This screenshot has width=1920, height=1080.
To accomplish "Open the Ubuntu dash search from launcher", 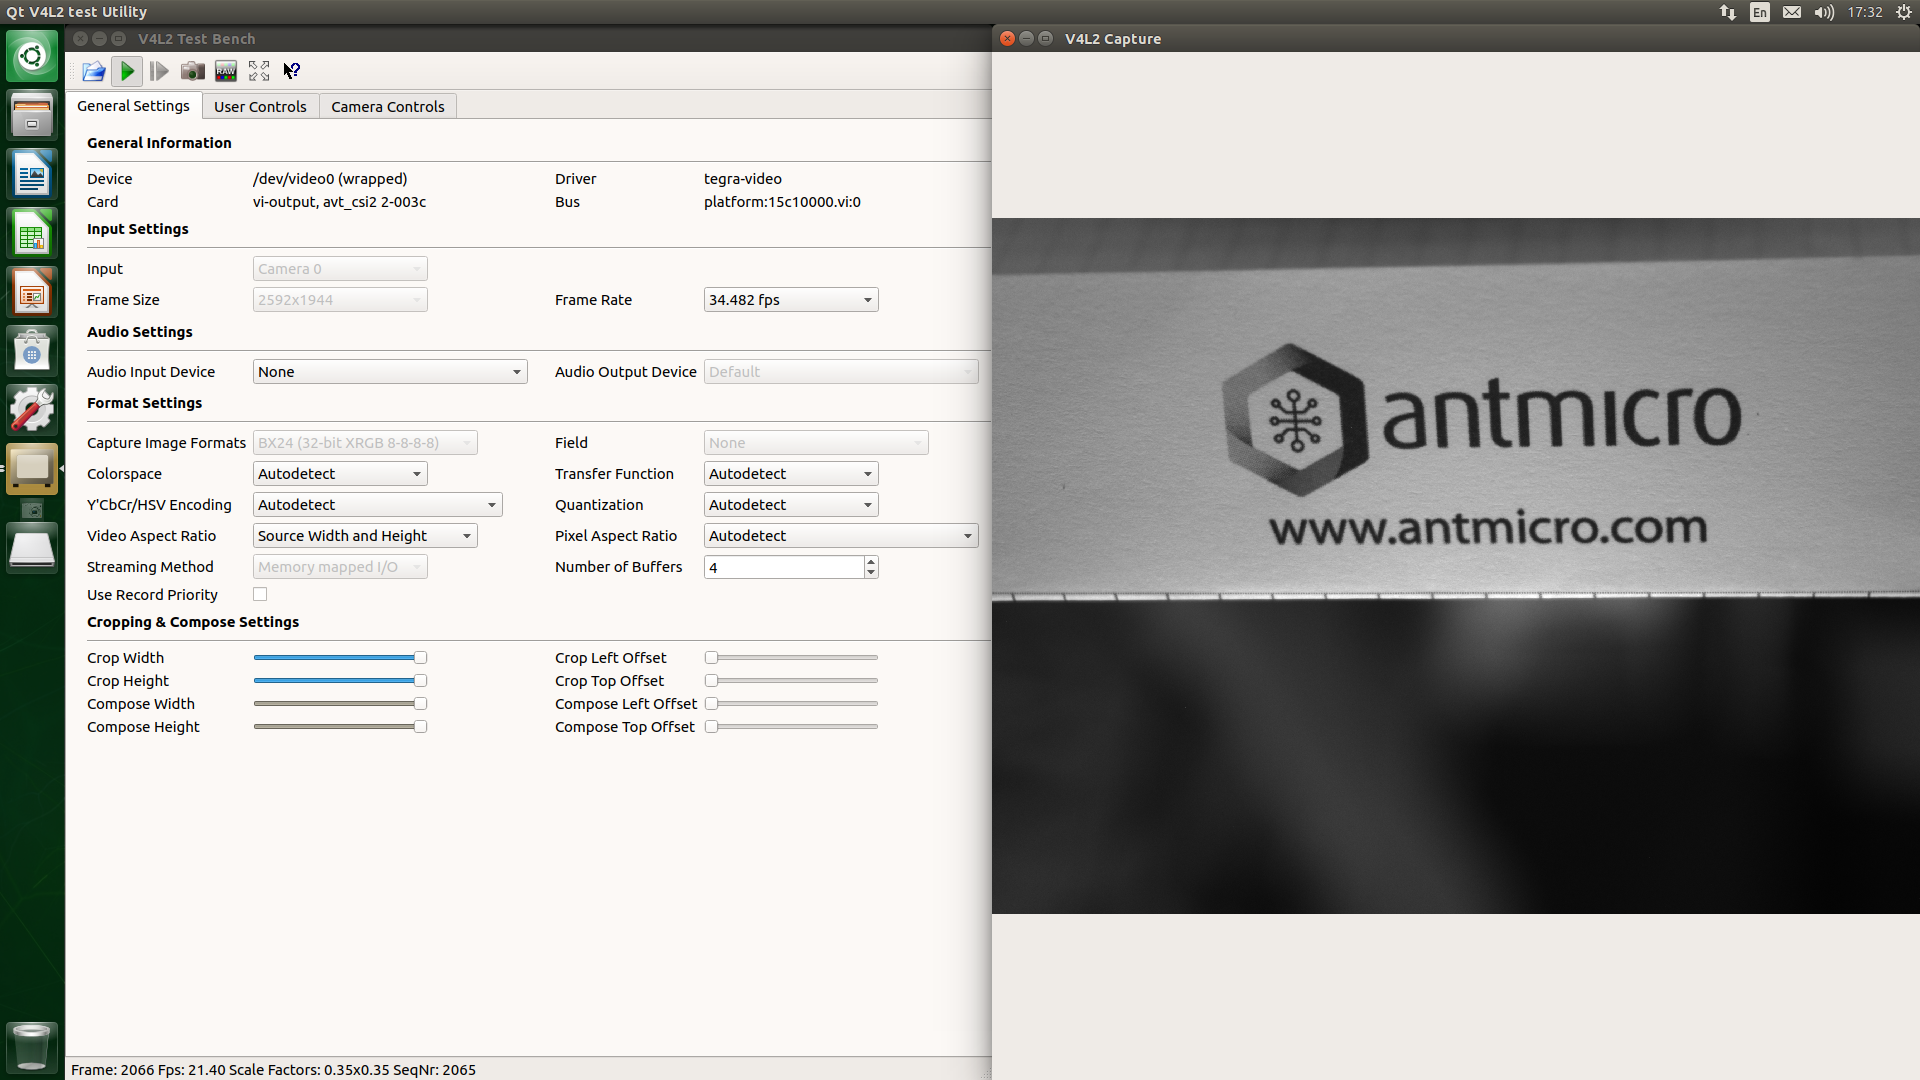I will click(32, 56).
